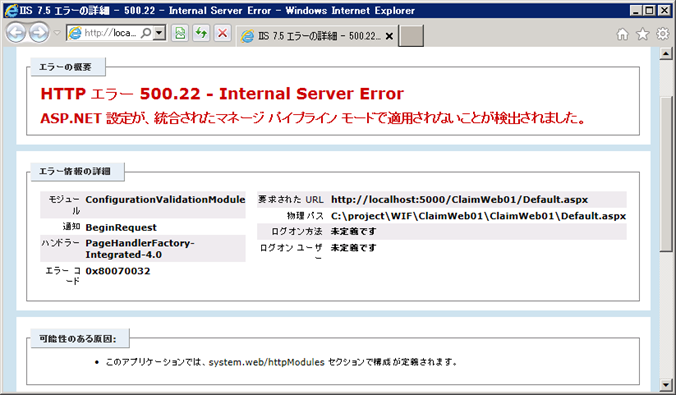This screenshot has width=676, height=395.
Task: Expand the address bar autocomplete dropdown
Action: [160, 33]
